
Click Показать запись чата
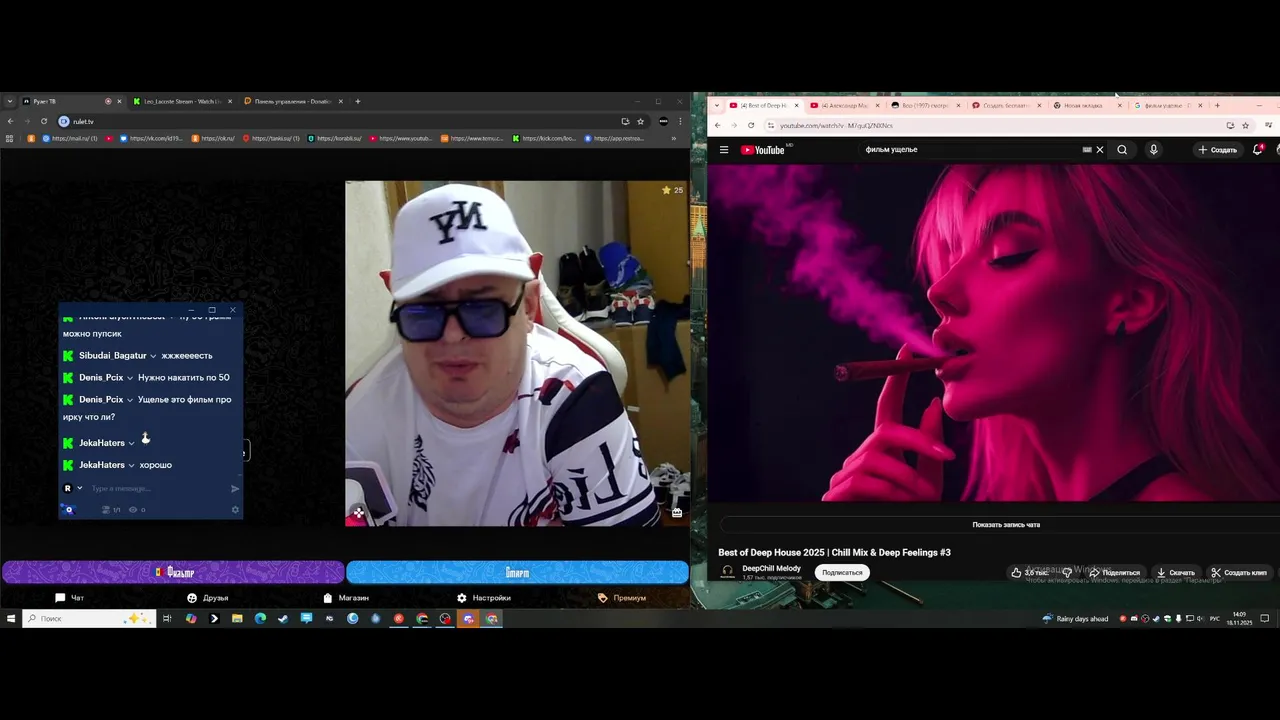pos(1006,525)
